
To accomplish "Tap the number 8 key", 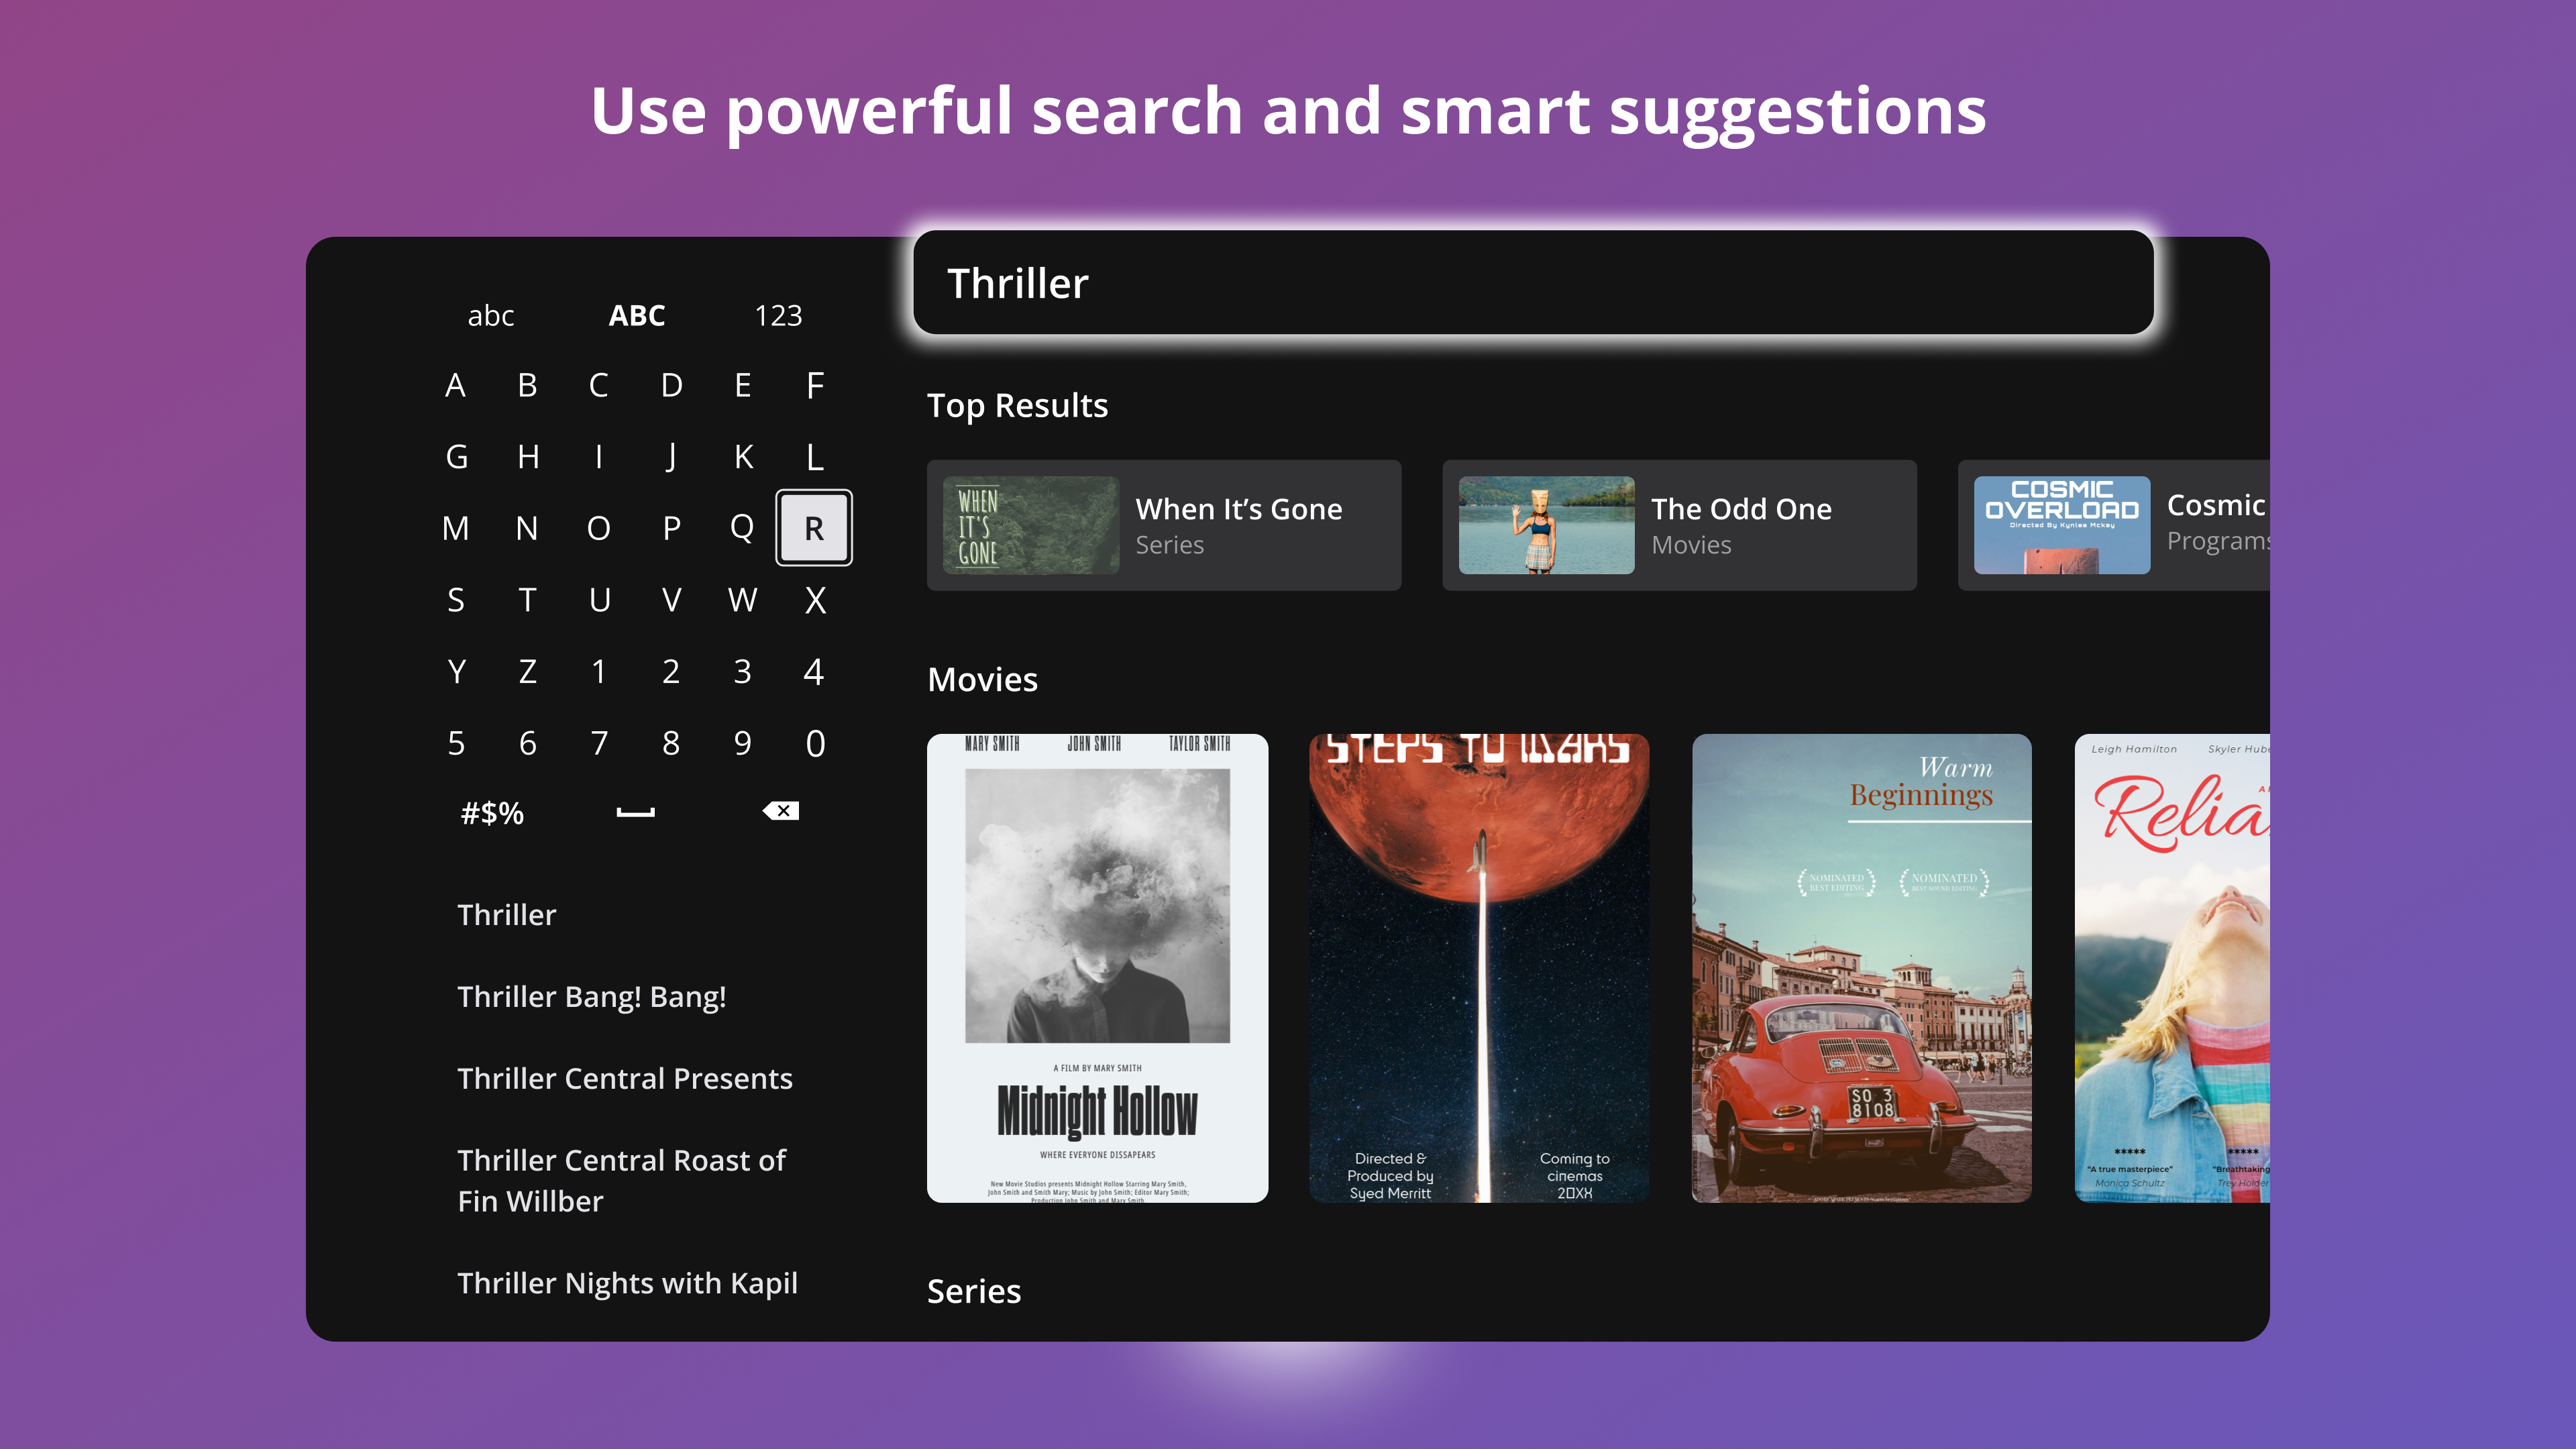I will (670, 743).
